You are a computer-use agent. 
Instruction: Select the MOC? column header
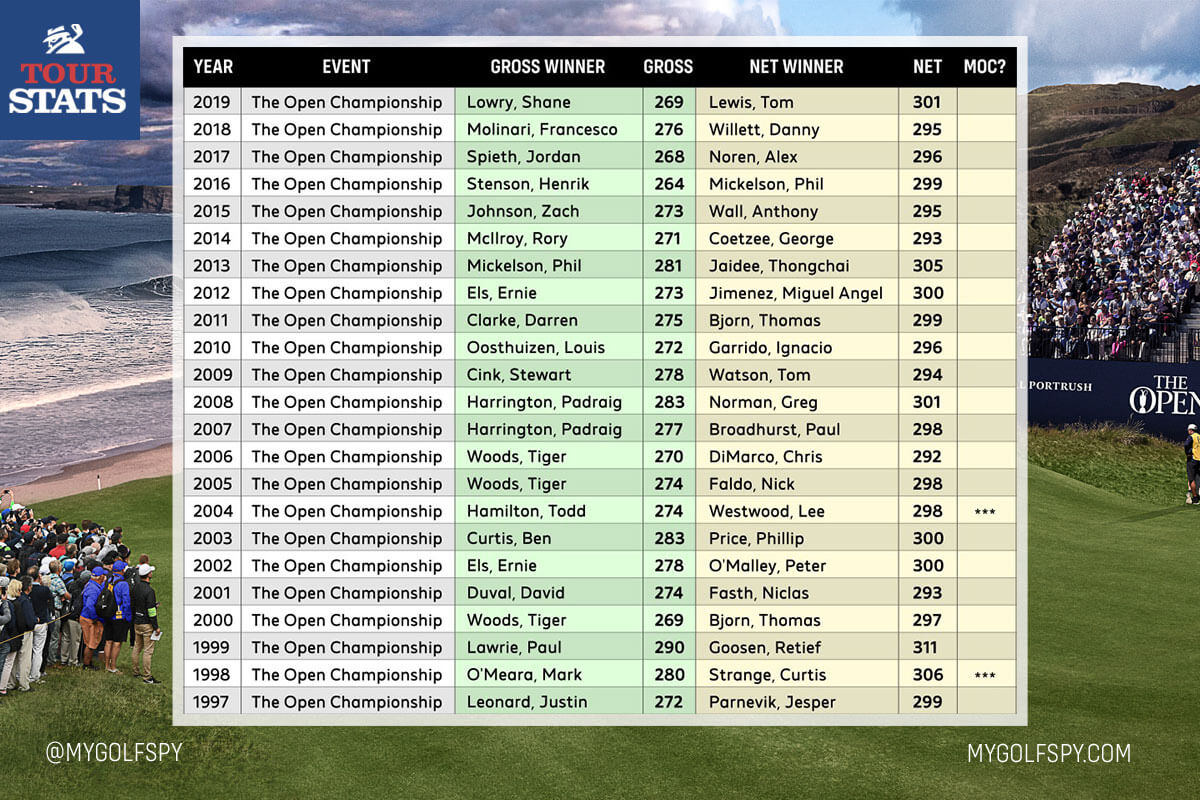(x=986, y=67)
